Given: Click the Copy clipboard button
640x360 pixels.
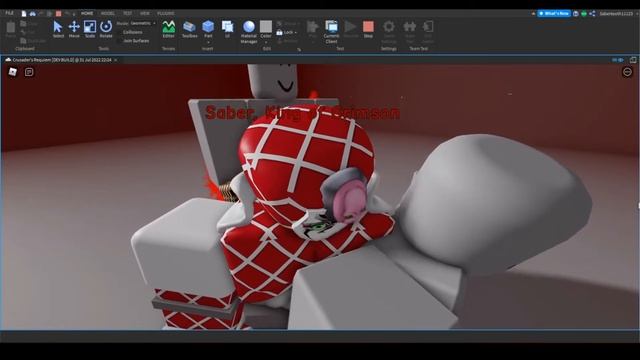Looking at the screenshot, I should [x=30, y=24].
